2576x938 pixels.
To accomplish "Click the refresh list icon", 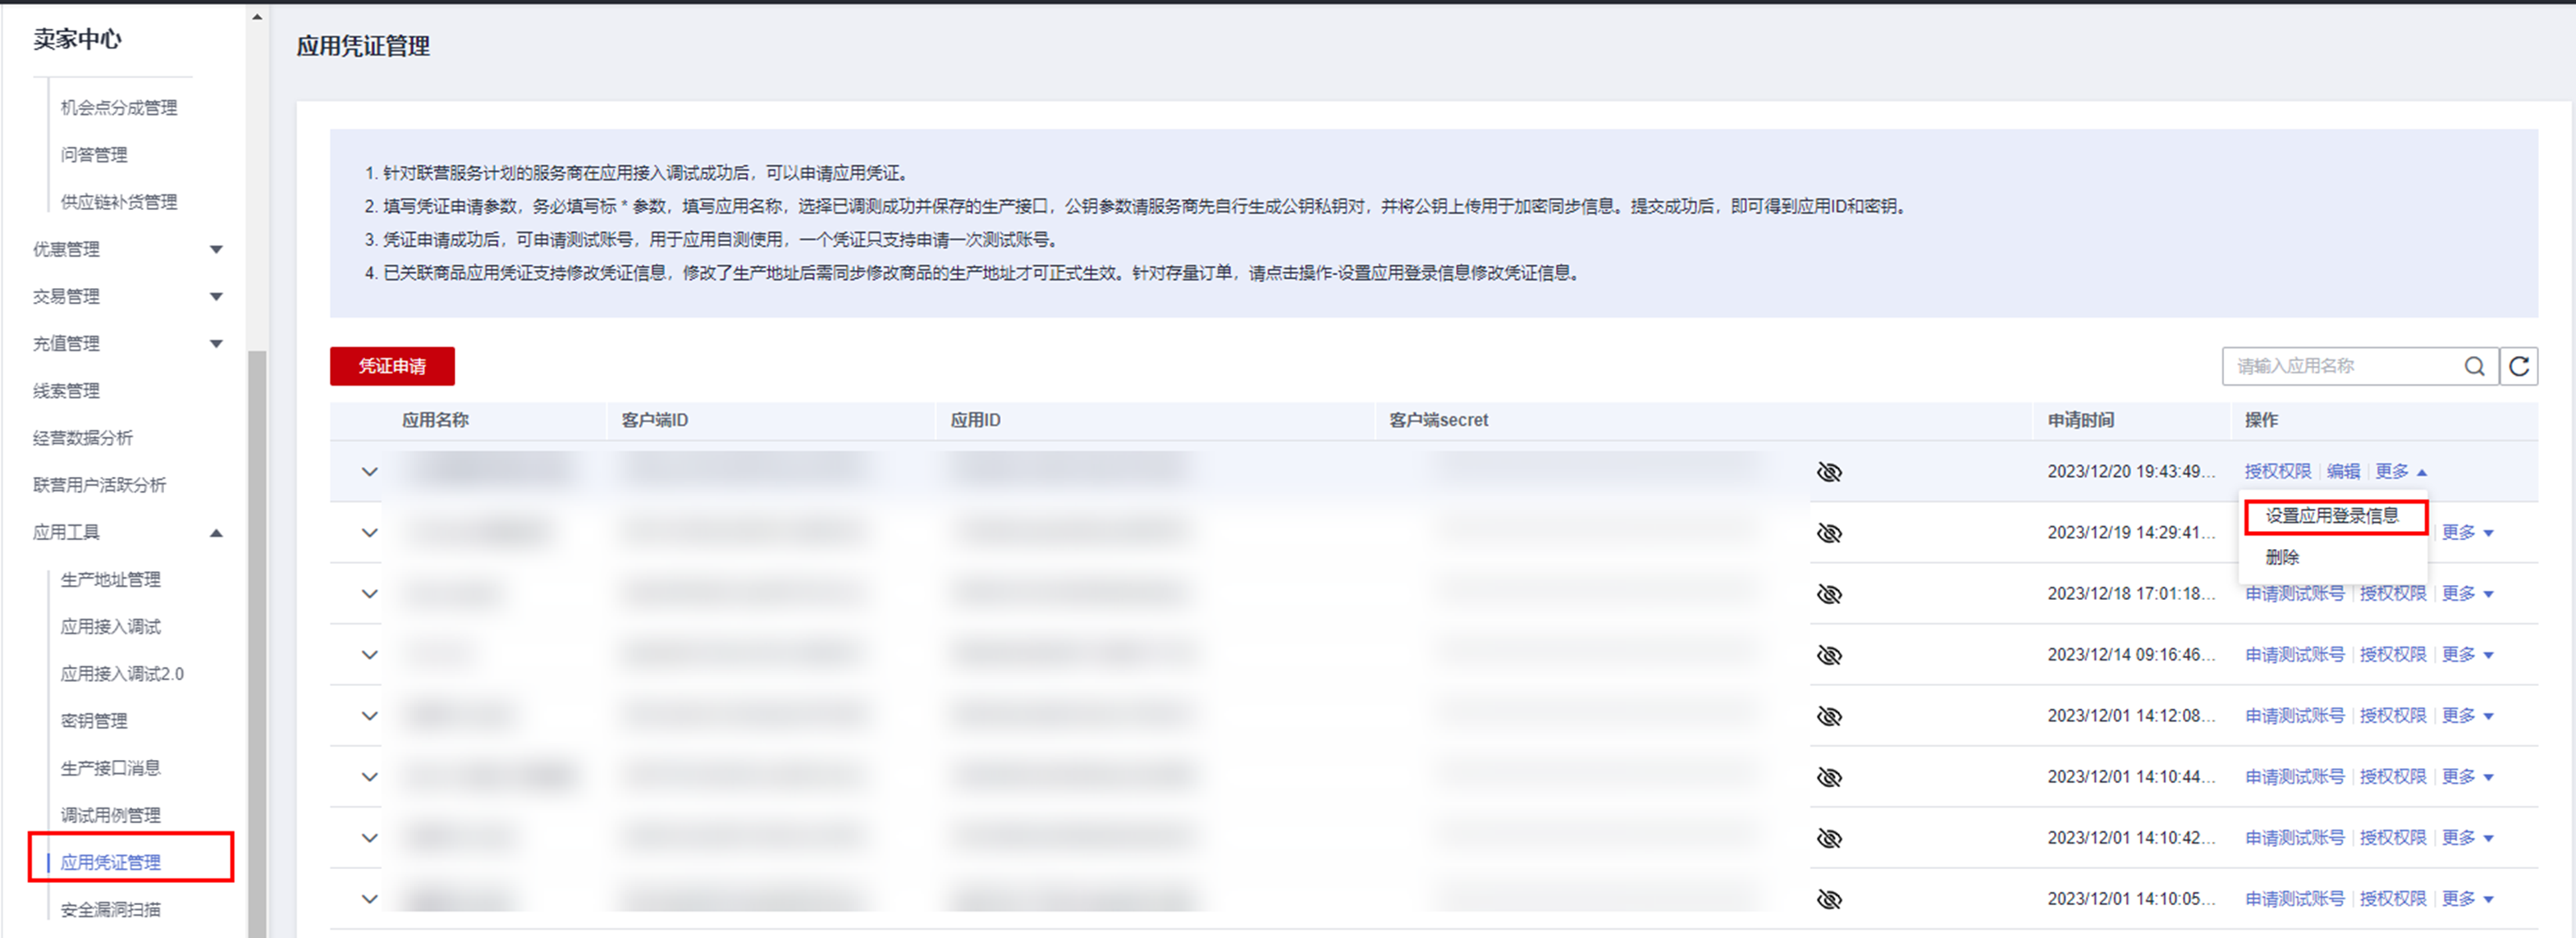I will 2519,366.
